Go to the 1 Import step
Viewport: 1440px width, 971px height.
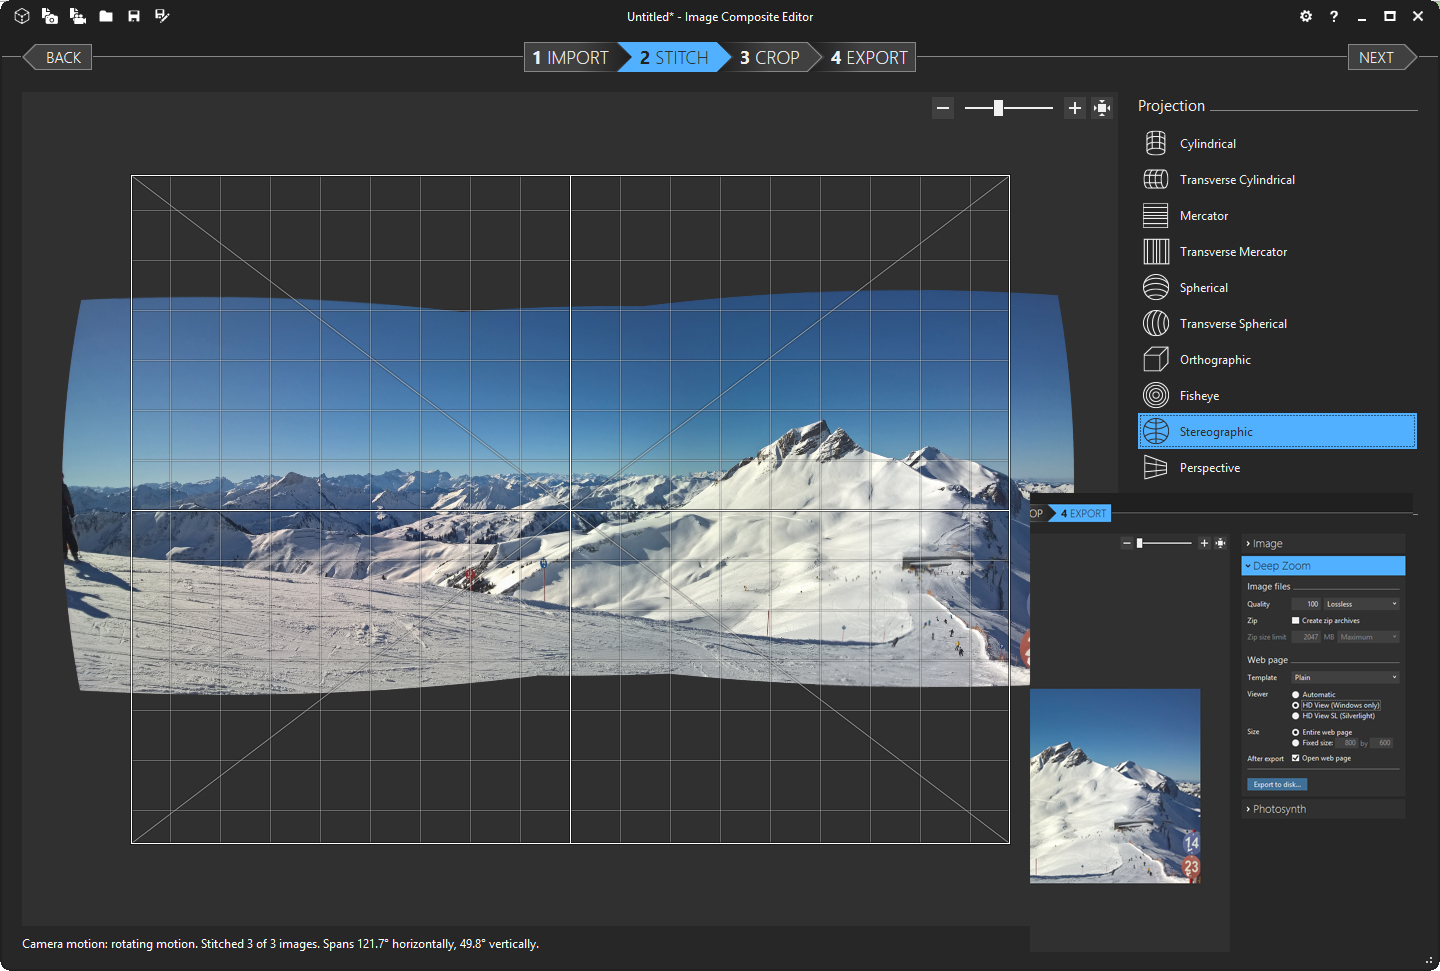click(568, 57)
